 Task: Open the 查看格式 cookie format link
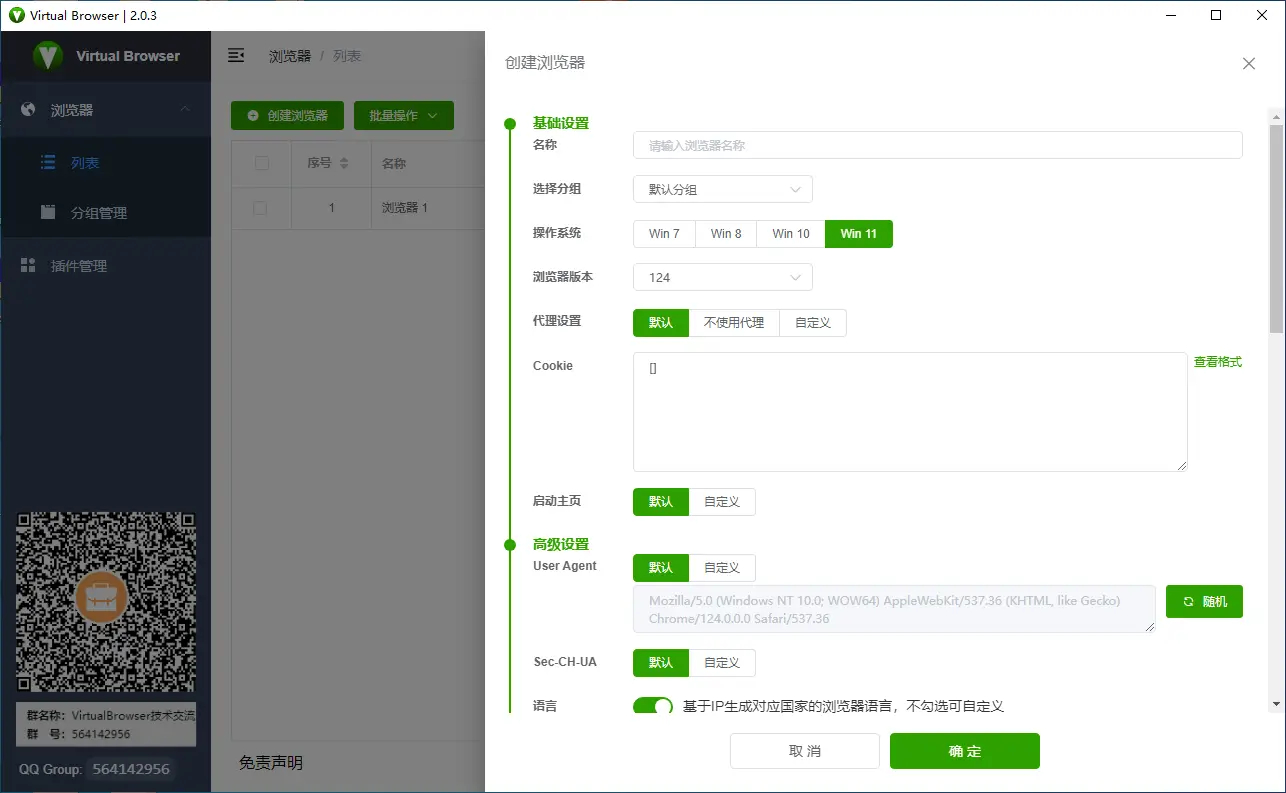1217,362
